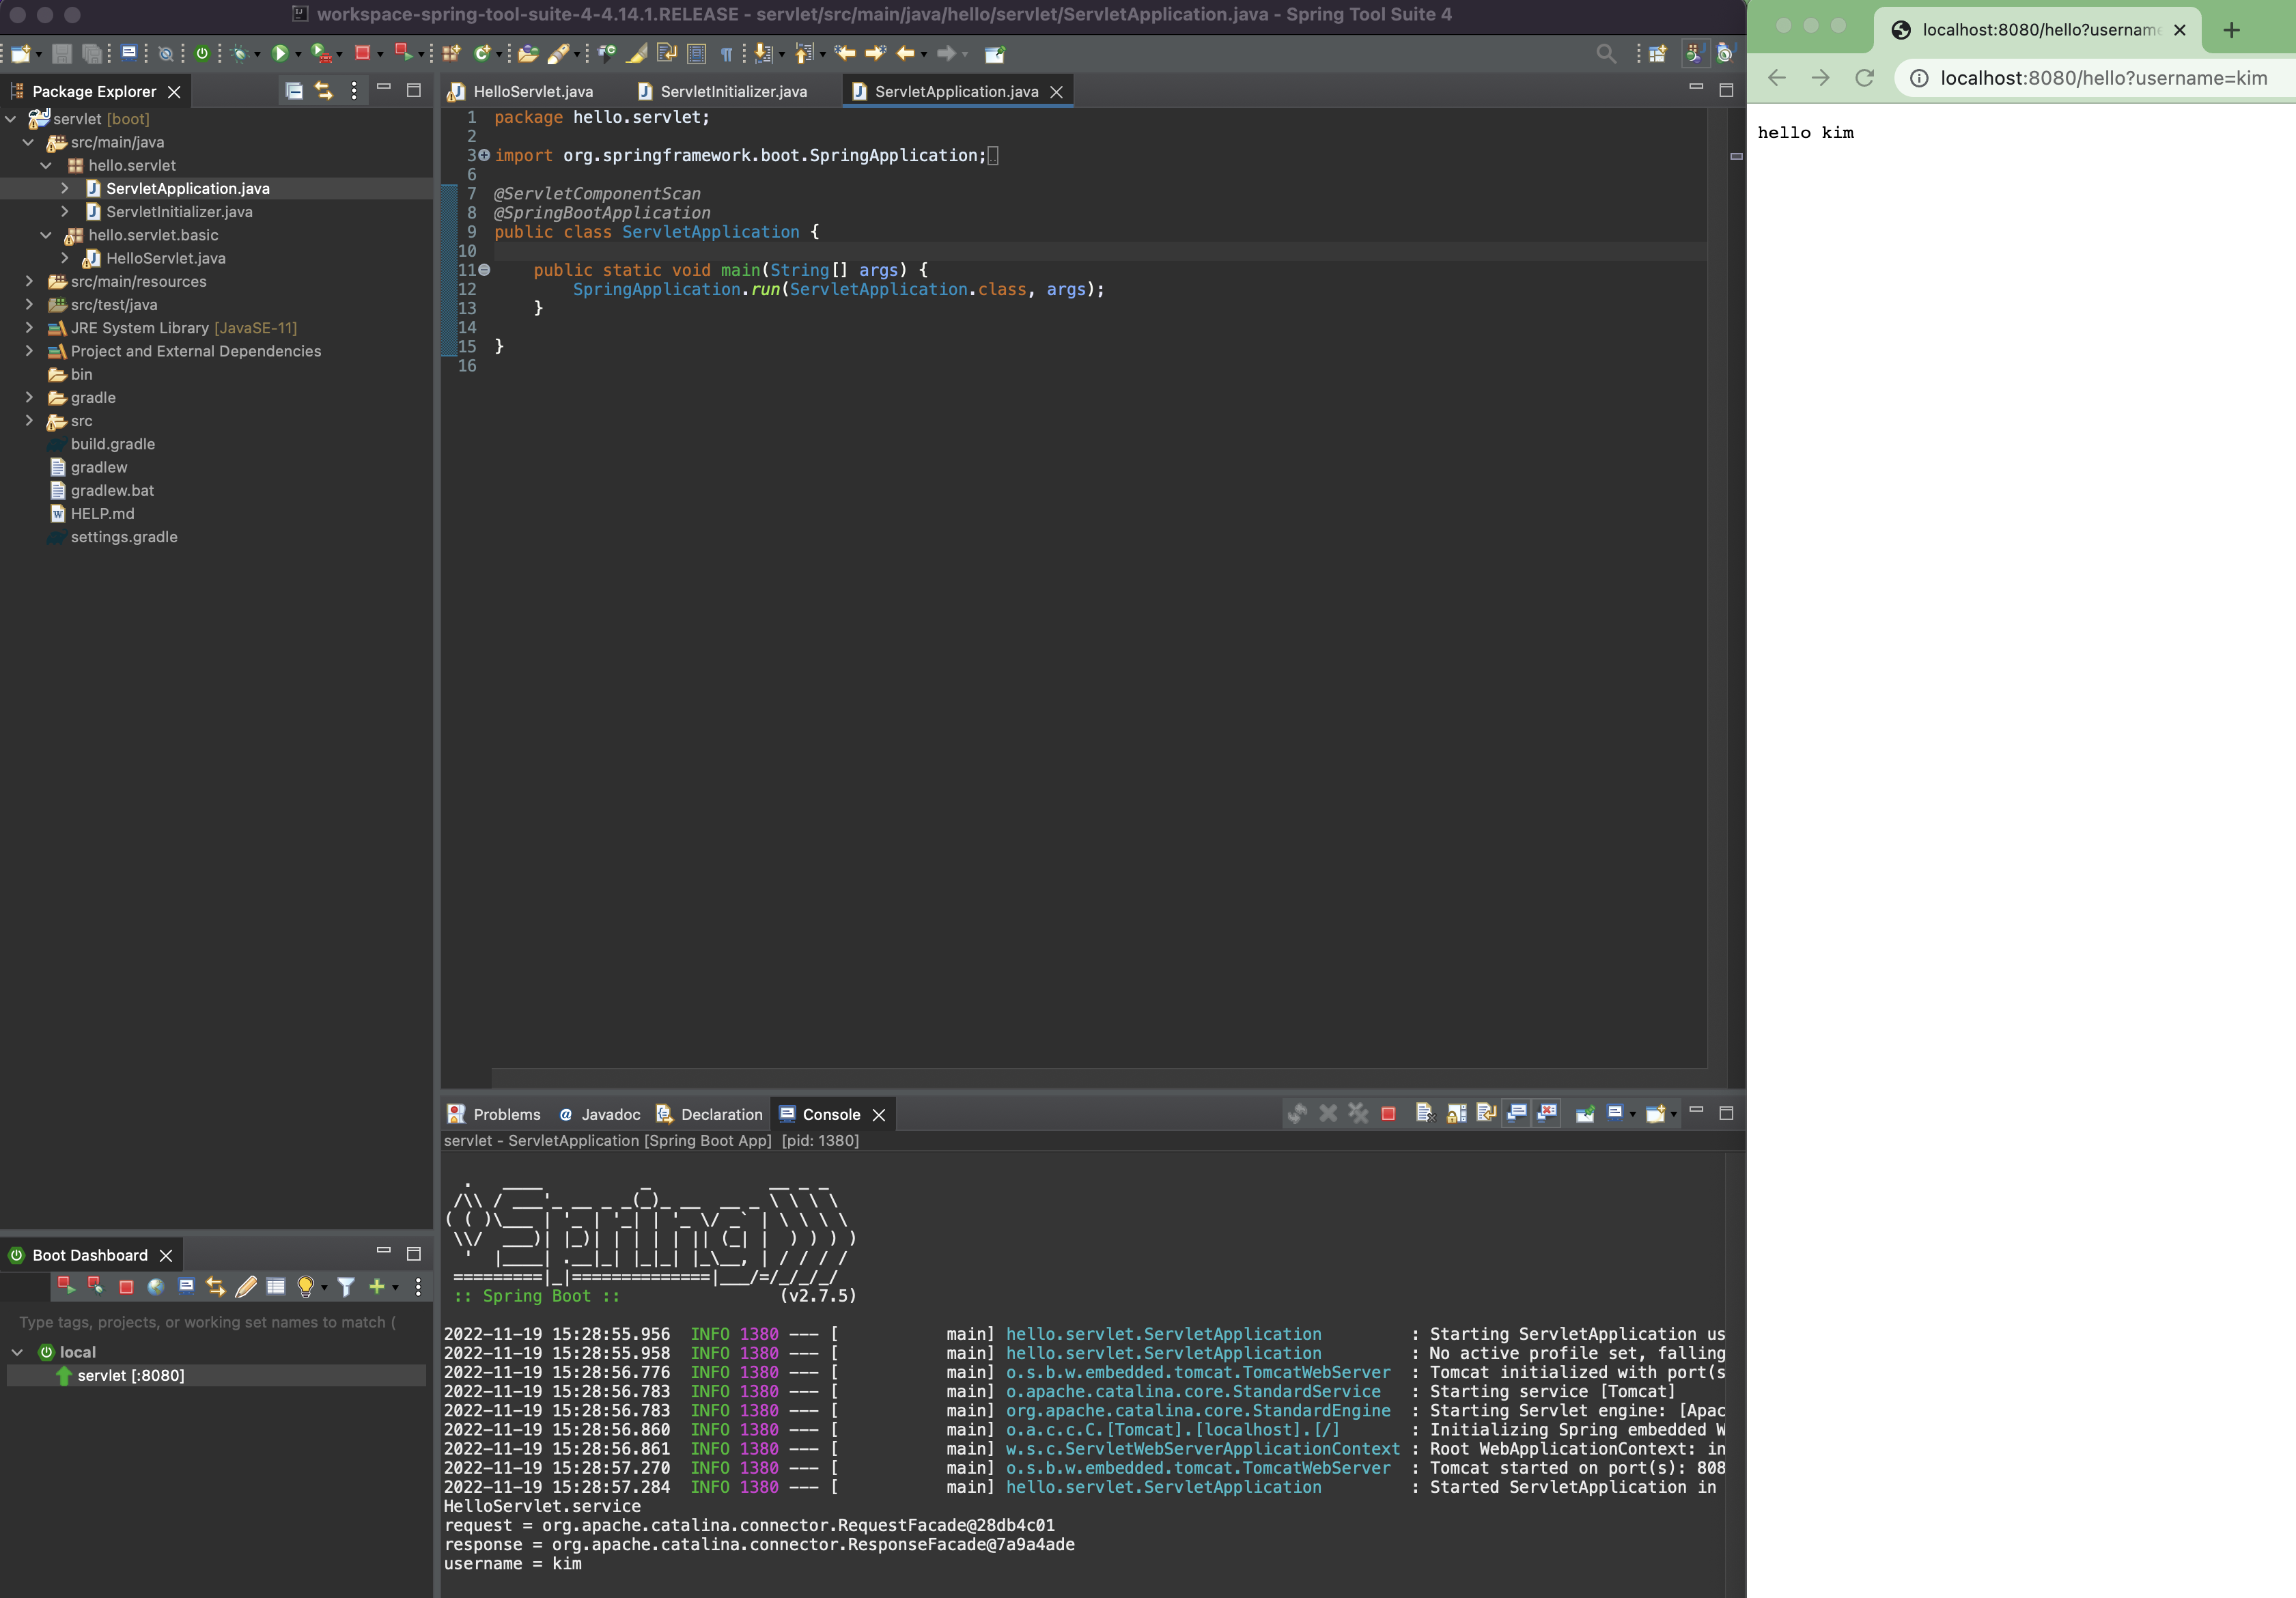Click the Back navigation arrow in IDE toolbar

[906, 53]
